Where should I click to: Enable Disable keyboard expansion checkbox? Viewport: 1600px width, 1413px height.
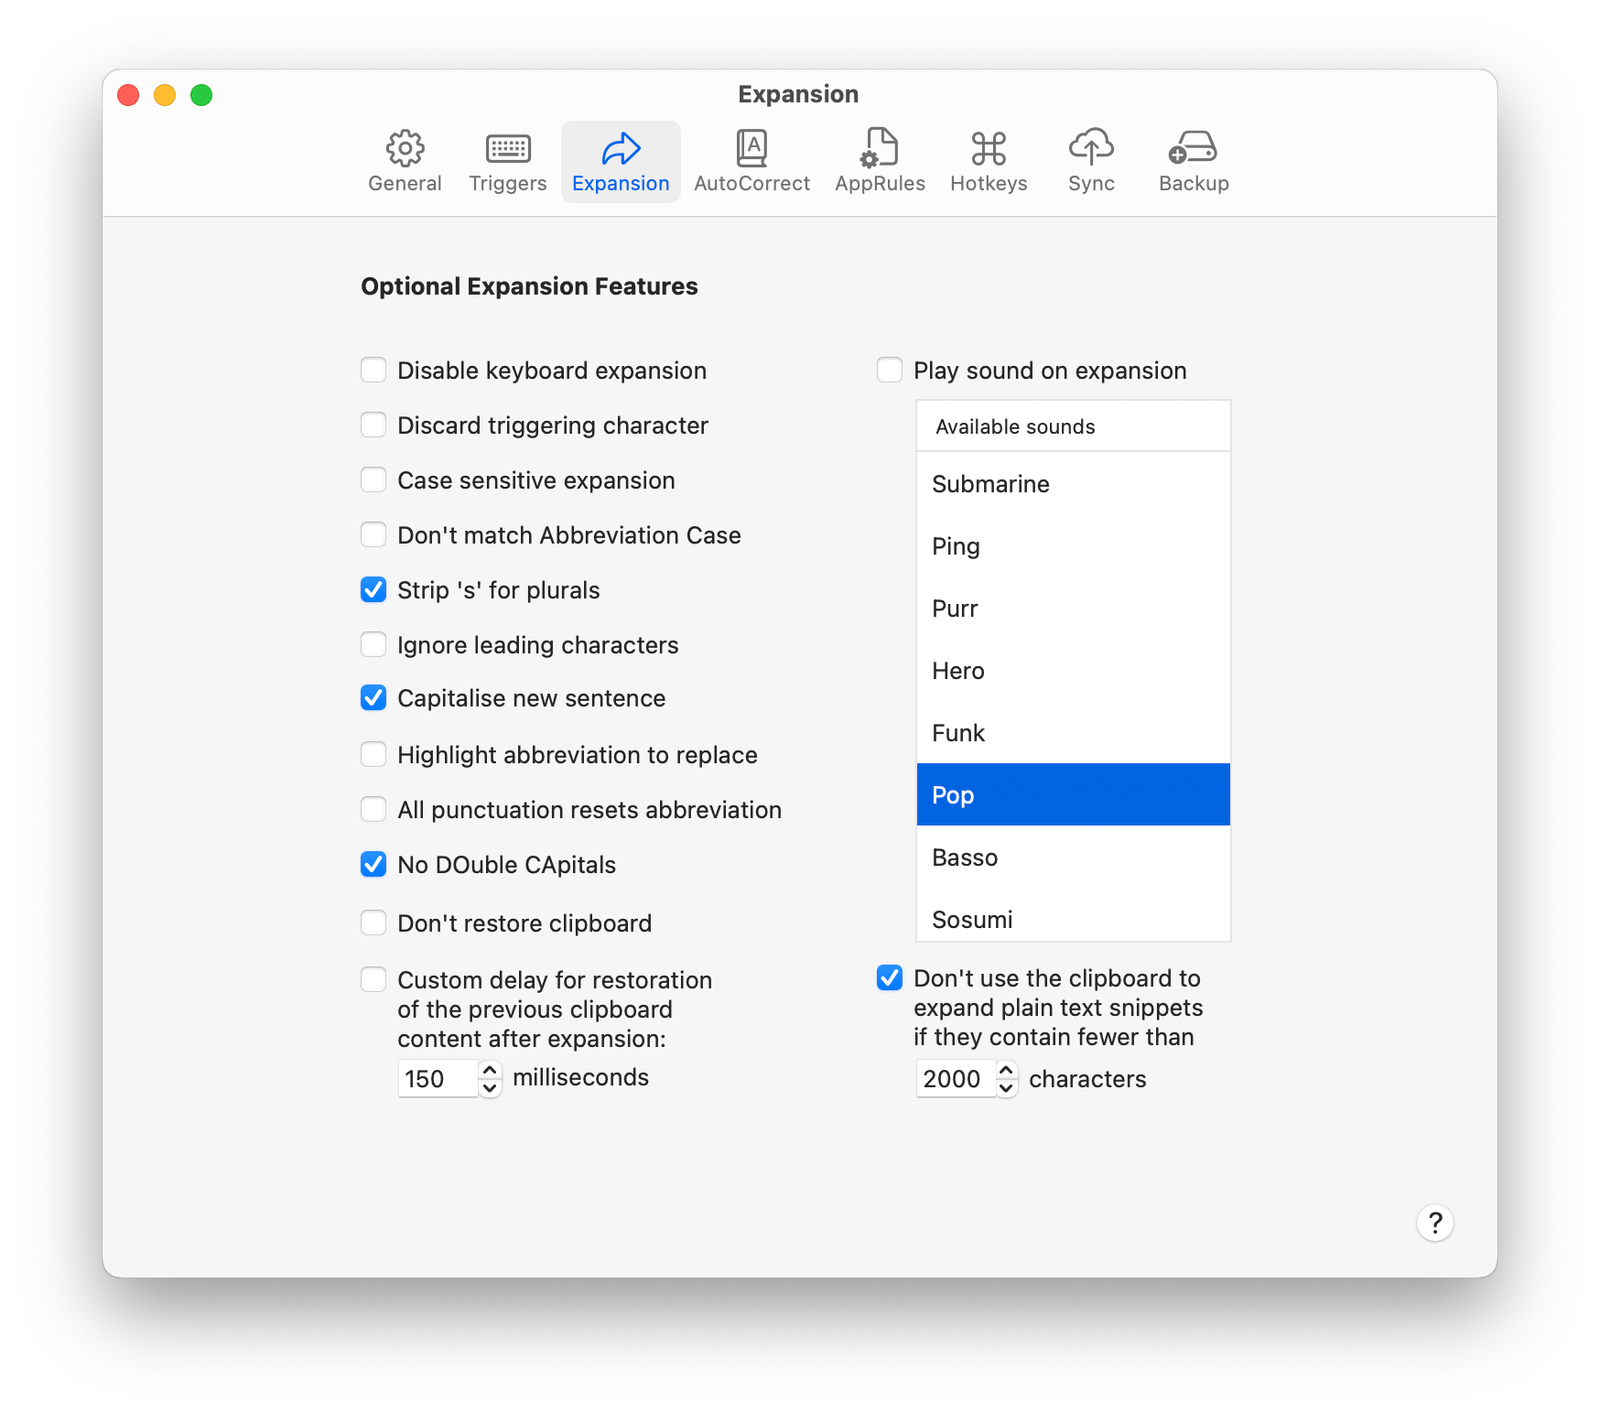pos(374,370)
